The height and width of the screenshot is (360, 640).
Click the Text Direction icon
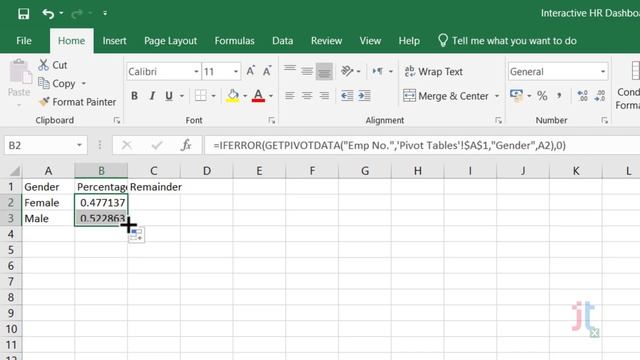378,71
